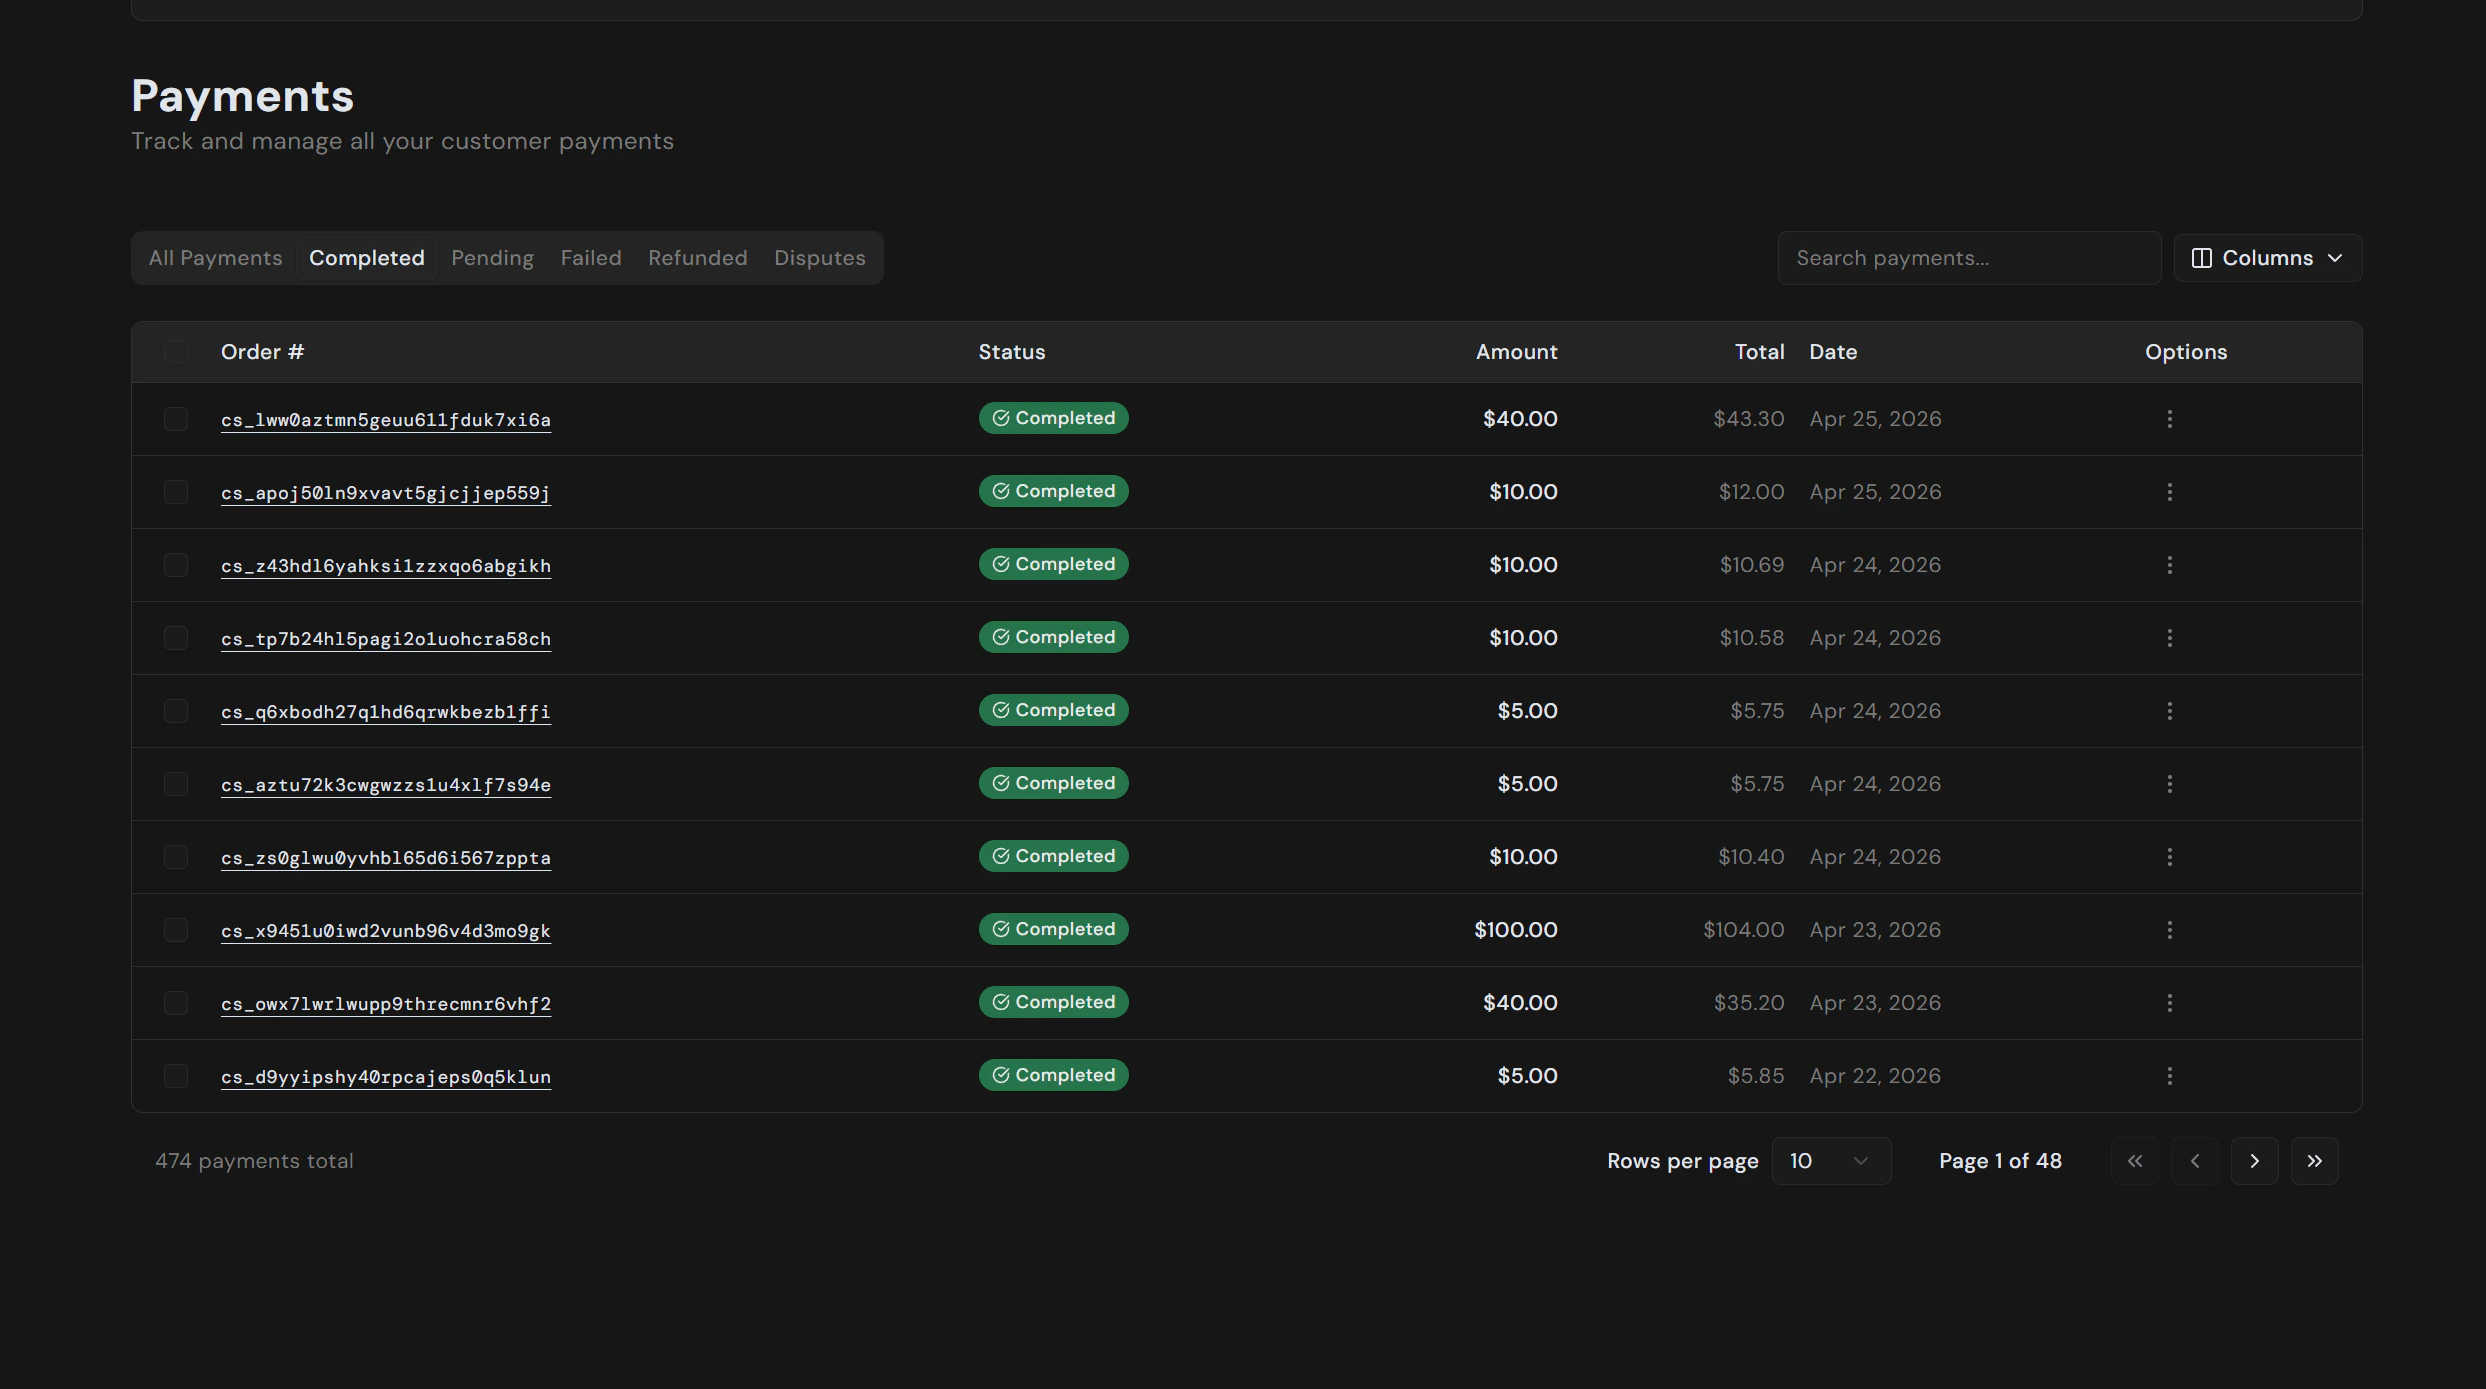Click the Amount column header
The image size is (2486, 1389).
(1516, 352)
